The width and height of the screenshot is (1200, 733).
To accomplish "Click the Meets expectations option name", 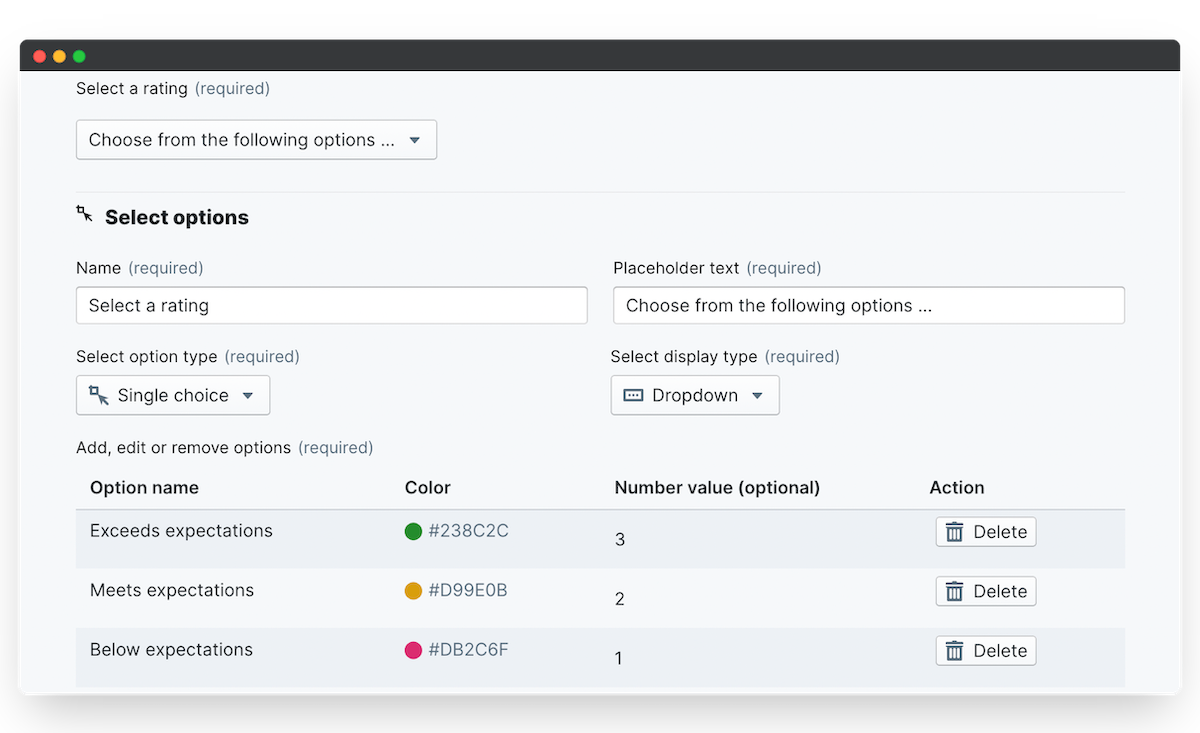I will 172,590.
